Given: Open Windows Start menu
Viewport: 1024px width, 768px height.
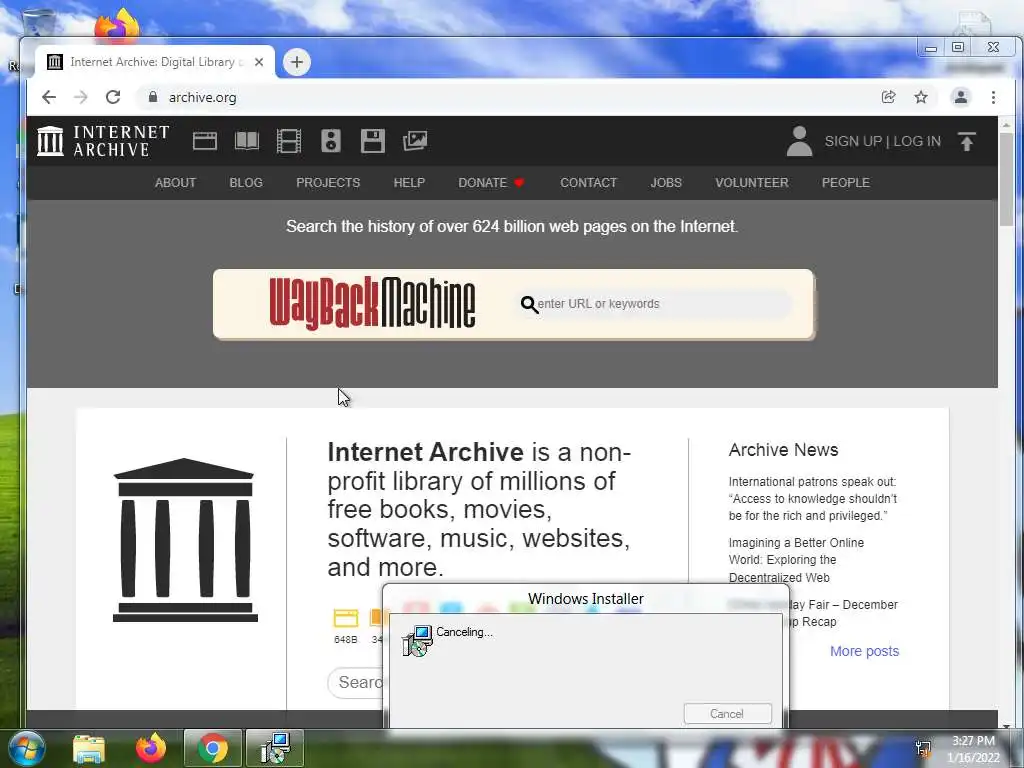Looking at the screenshot, I should (x=27, y=748).
